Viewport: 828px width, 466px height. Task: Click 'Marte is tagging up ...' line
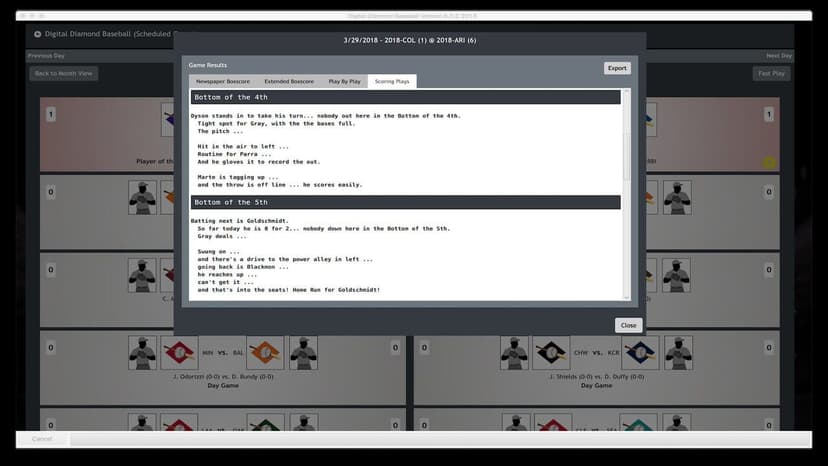coord(238,177)
